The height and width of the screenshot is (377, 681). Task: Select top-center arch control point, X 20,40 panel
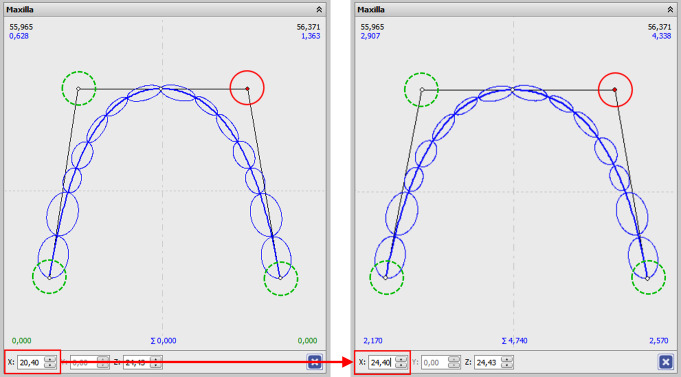pyautogui.click(x=161, y=88)
